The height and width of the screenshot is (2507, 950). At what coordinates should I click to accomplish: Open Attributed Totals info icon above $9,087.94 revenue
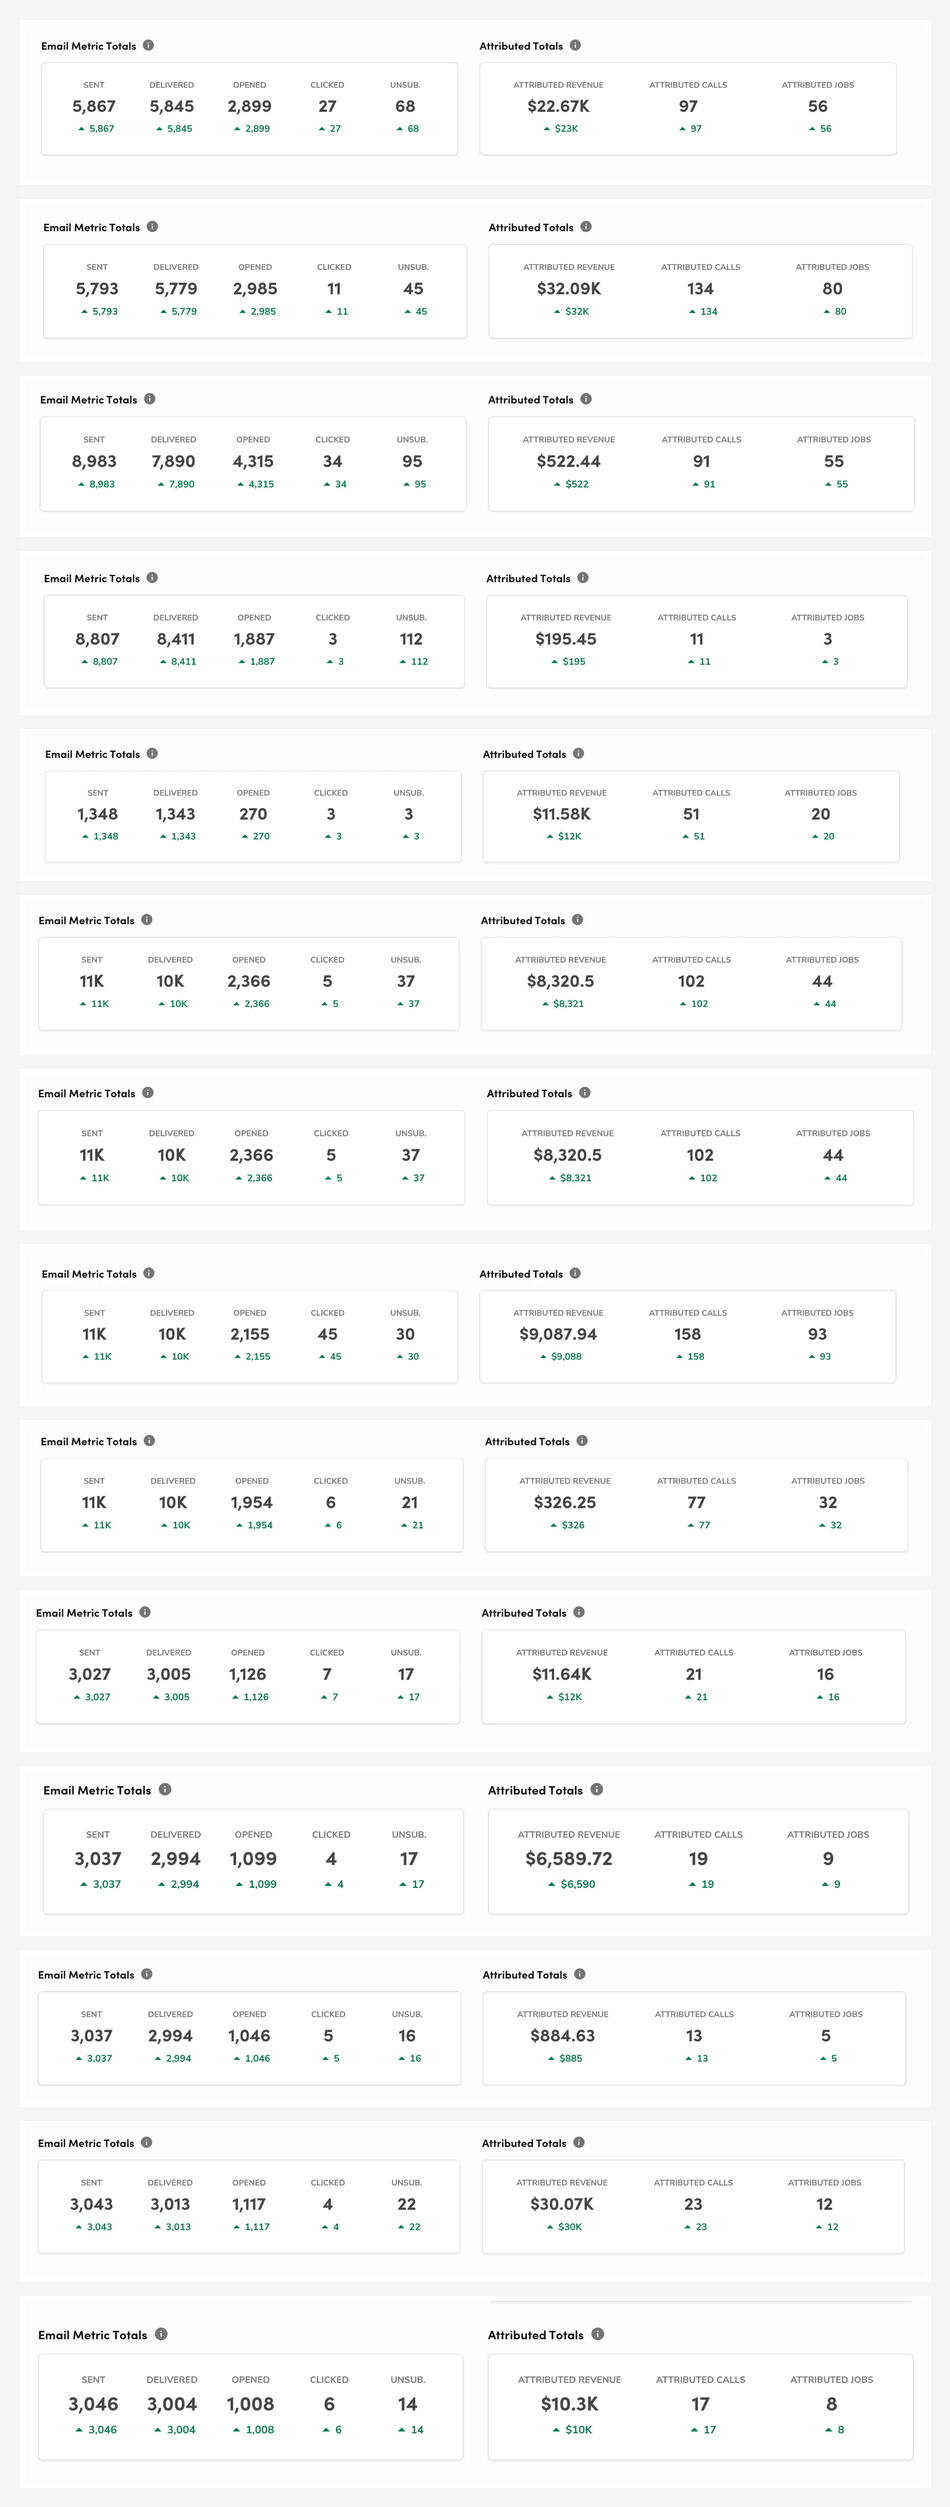point(575,1273)
